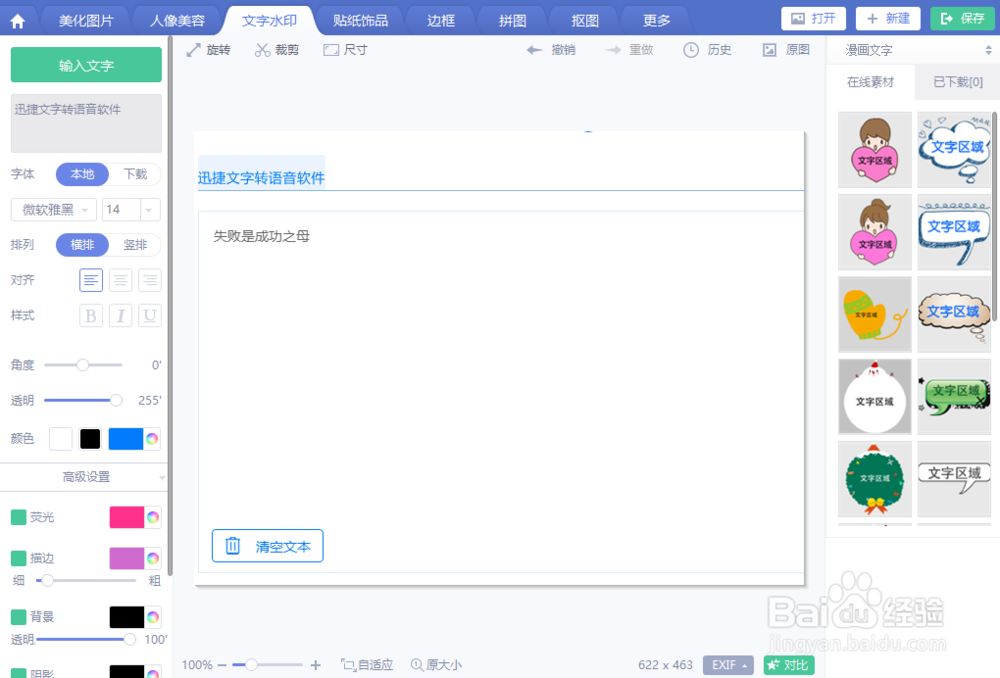Align text to the left

91,280
